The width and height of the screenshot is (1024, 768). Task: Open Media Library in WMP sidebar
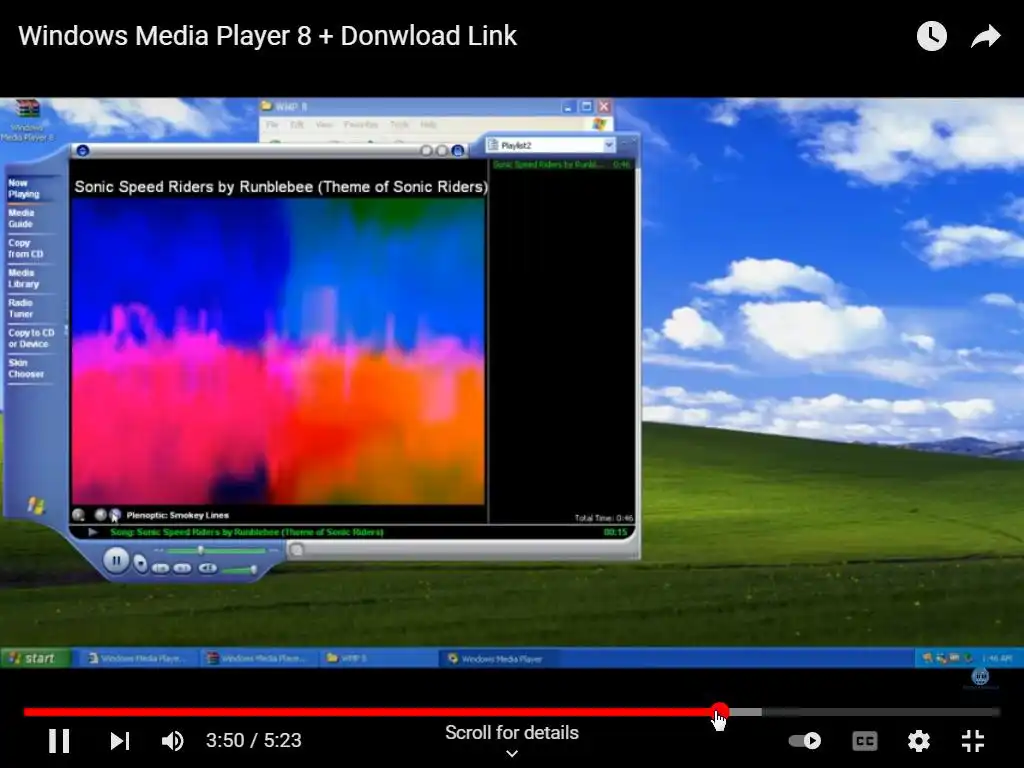point(24,278)
